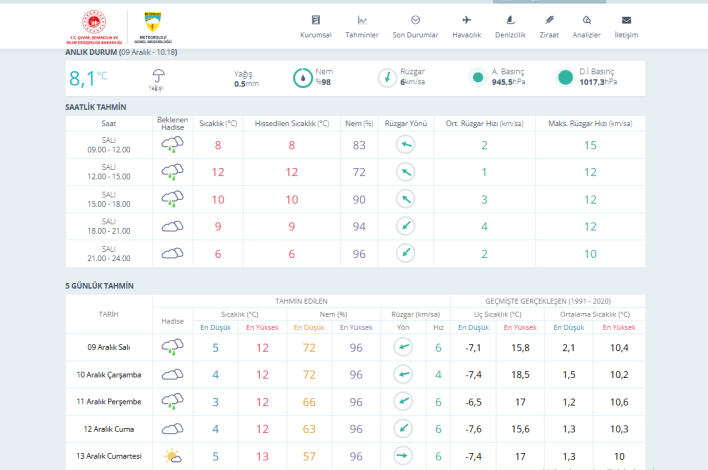Click the Son Durumlar clock icon
This screenshot has height=470, width=708.
pyautogui.click(x=415, y=20)
